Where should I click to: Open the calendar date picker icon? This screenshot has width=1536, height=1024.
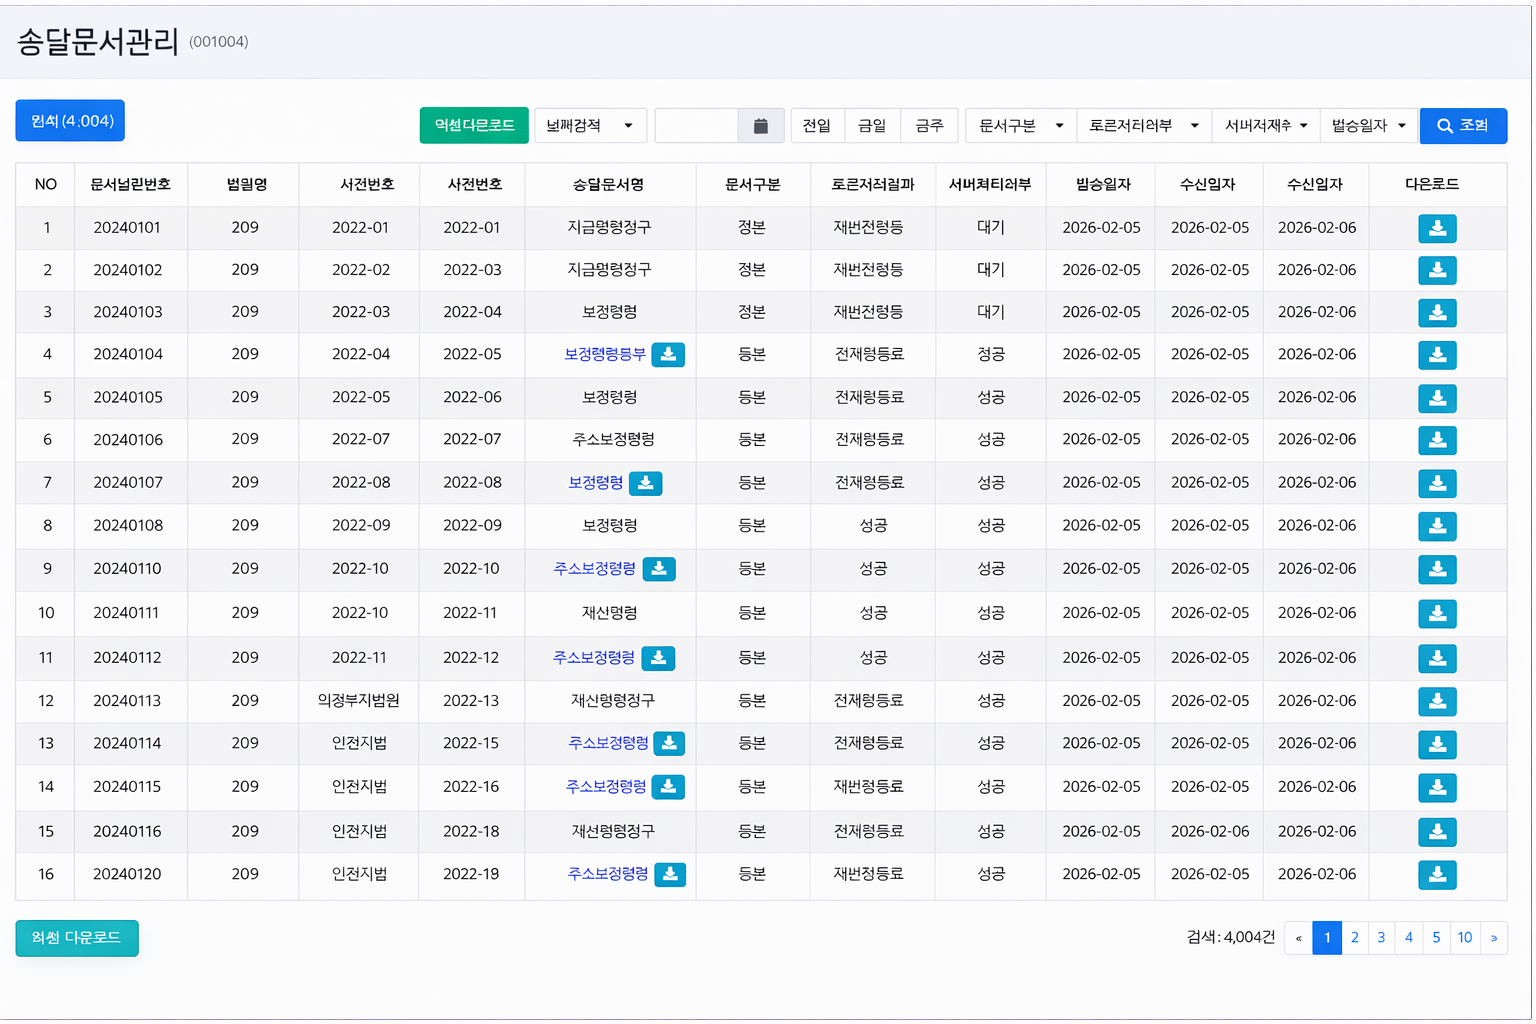coord(760,126)
